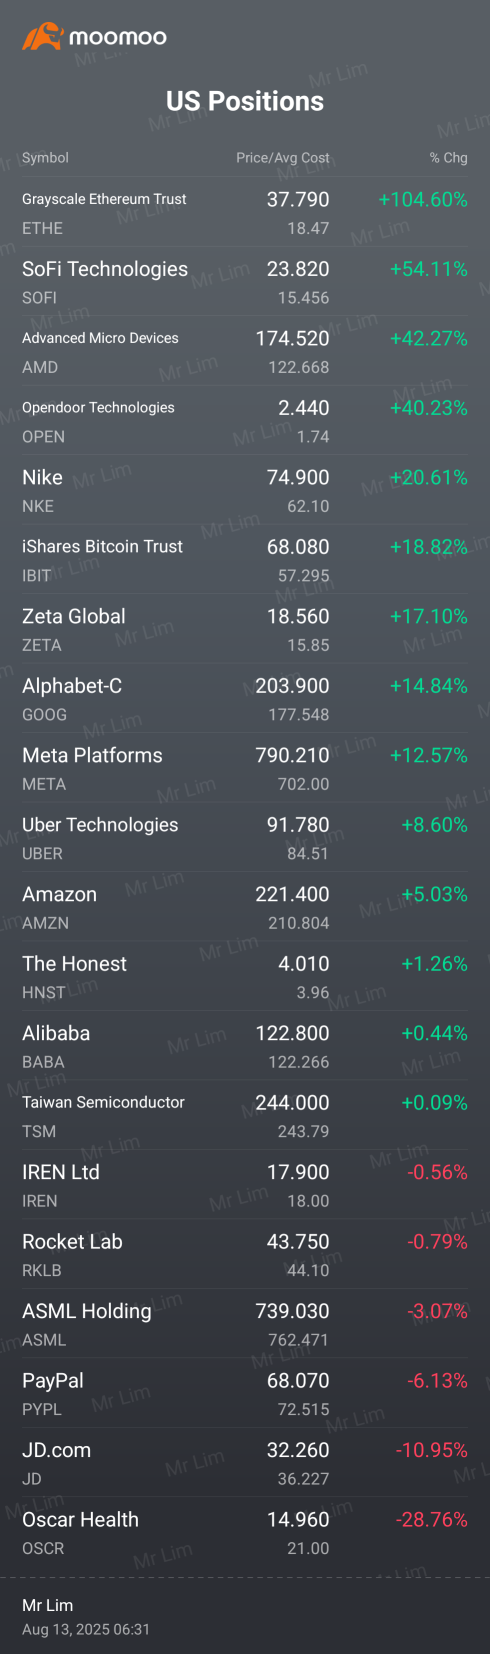Open the Opendoor Technologies position
490x1654 pixels.
245,421
